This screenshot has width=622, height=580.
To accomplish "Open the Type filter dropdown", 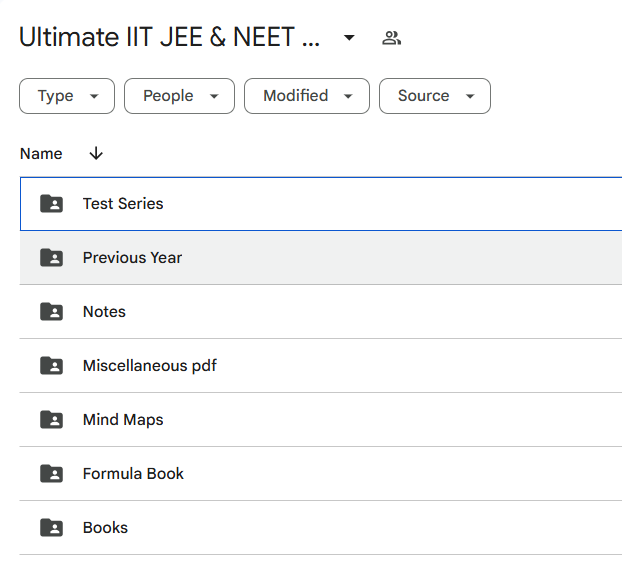I will 67,96.
